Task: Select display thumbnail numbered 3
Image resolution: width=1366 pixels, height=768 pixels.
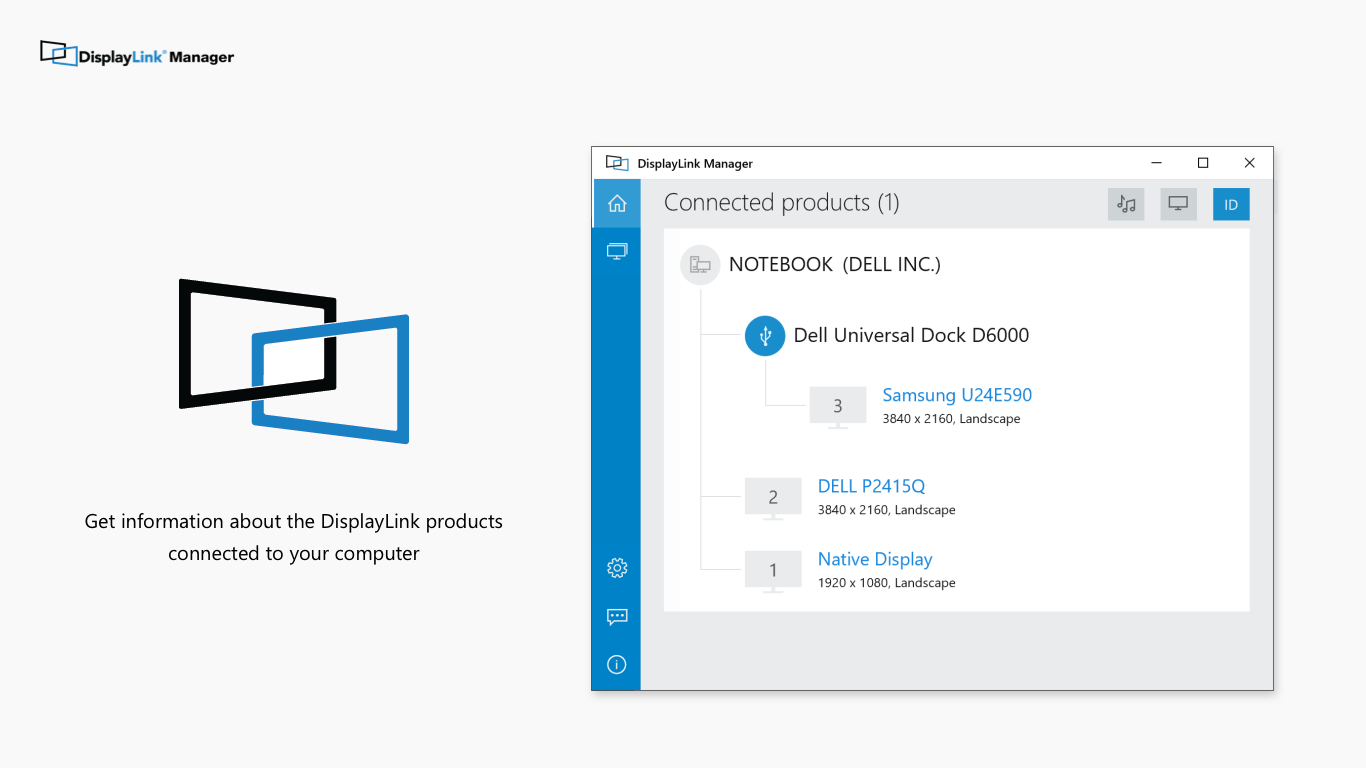Action: (837, 406)
